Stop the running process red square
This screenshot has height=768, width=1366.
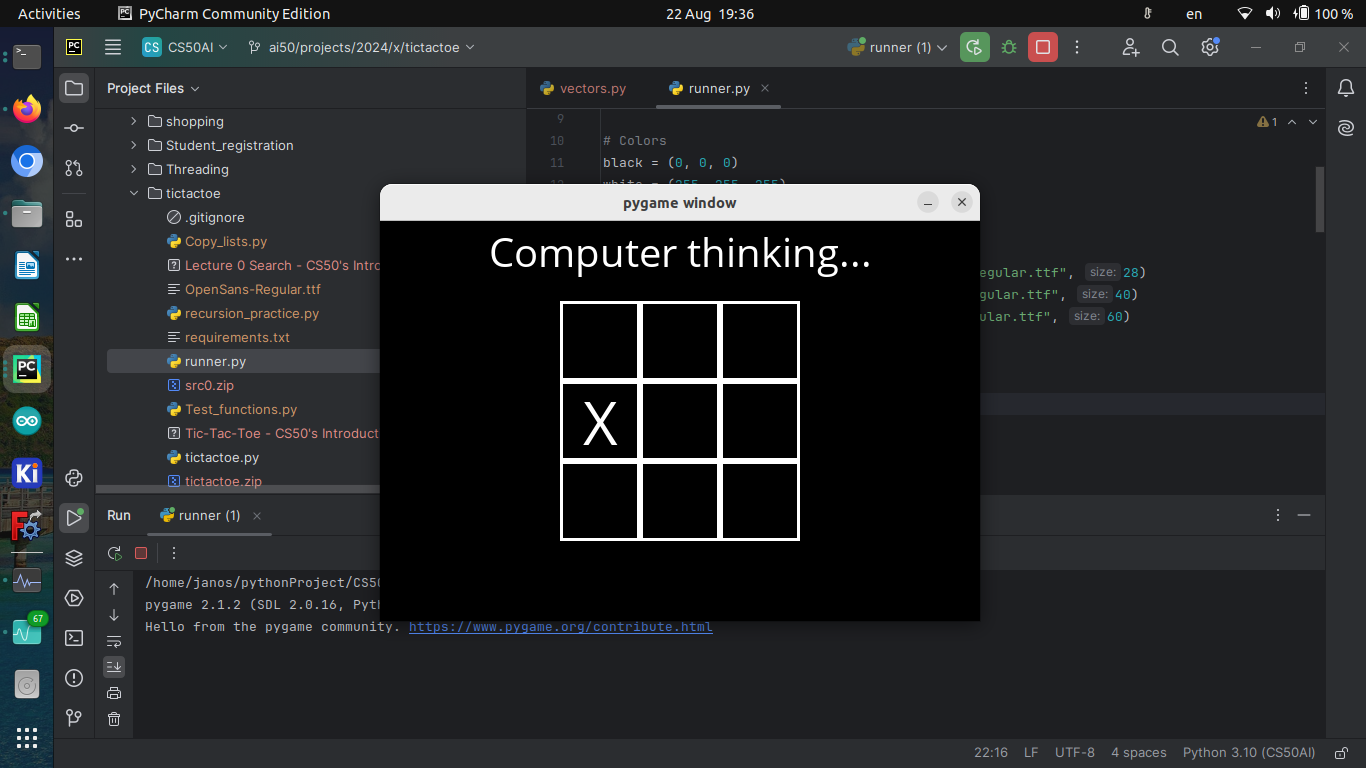1043,47
